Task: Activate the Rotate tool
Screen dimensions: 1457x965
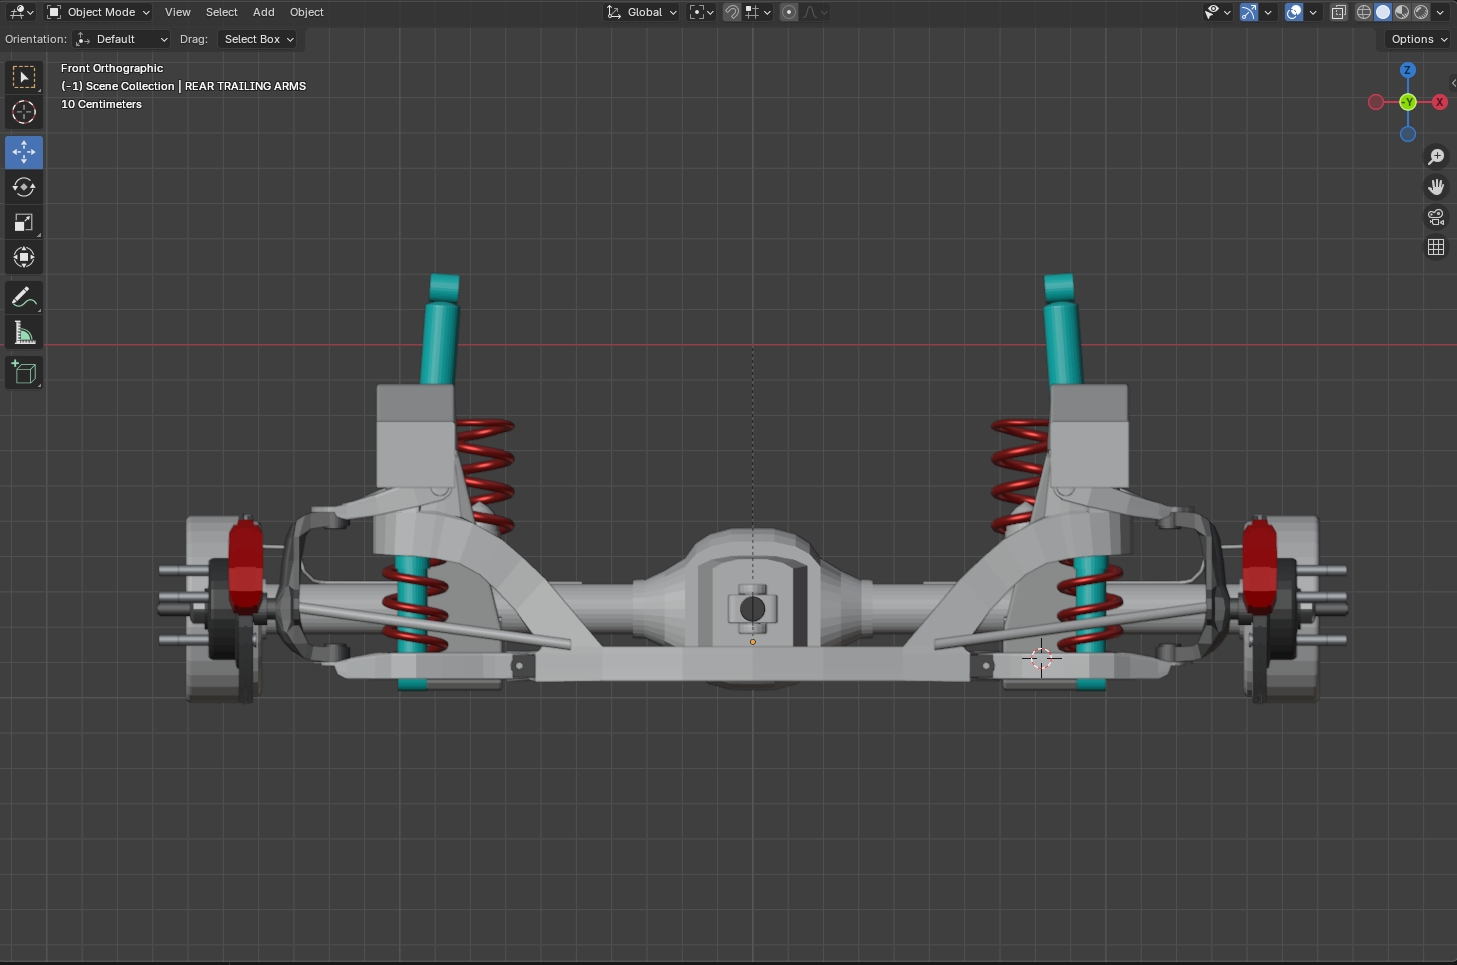Action: [24, 187]
